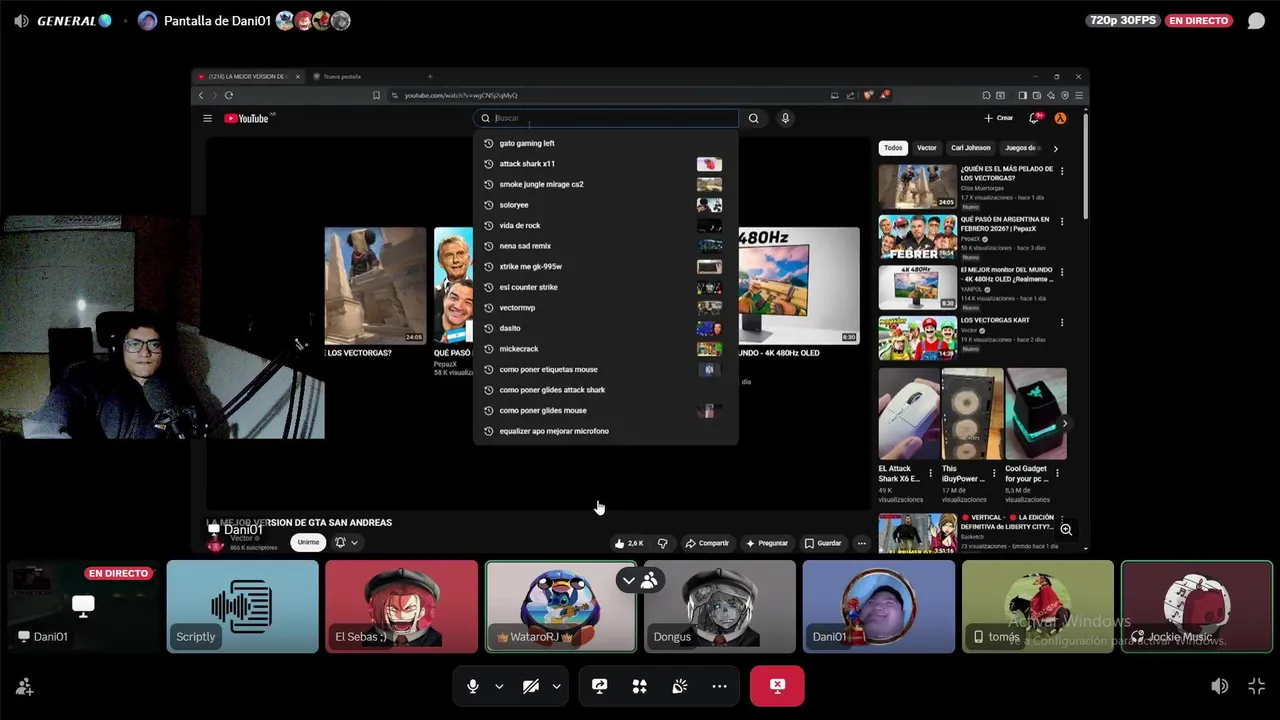Choose suggestion 'smoke jungle mirage cs2'
Image resolution: width=1280 pixels, height=720 pixels.
(x=606, y=184)
